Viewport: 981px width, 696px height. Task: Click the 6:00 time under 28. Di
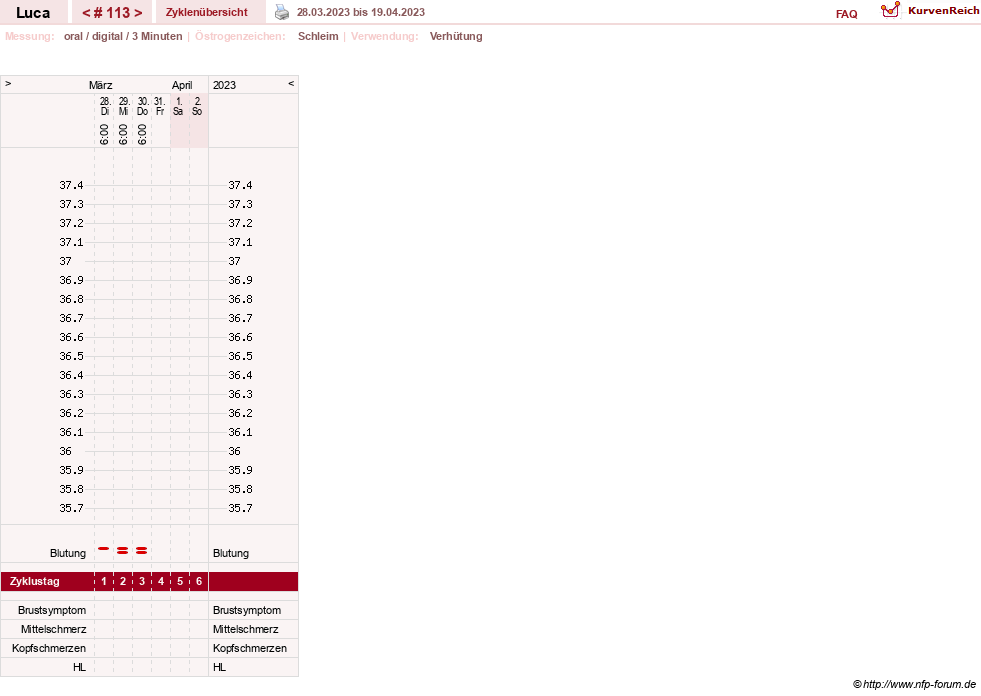pos(104,134)
